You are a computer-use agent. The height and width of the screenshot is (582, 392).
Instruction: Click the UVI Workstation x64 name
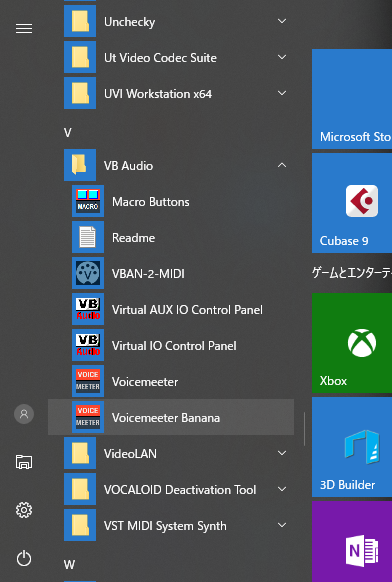click(158, 94)
